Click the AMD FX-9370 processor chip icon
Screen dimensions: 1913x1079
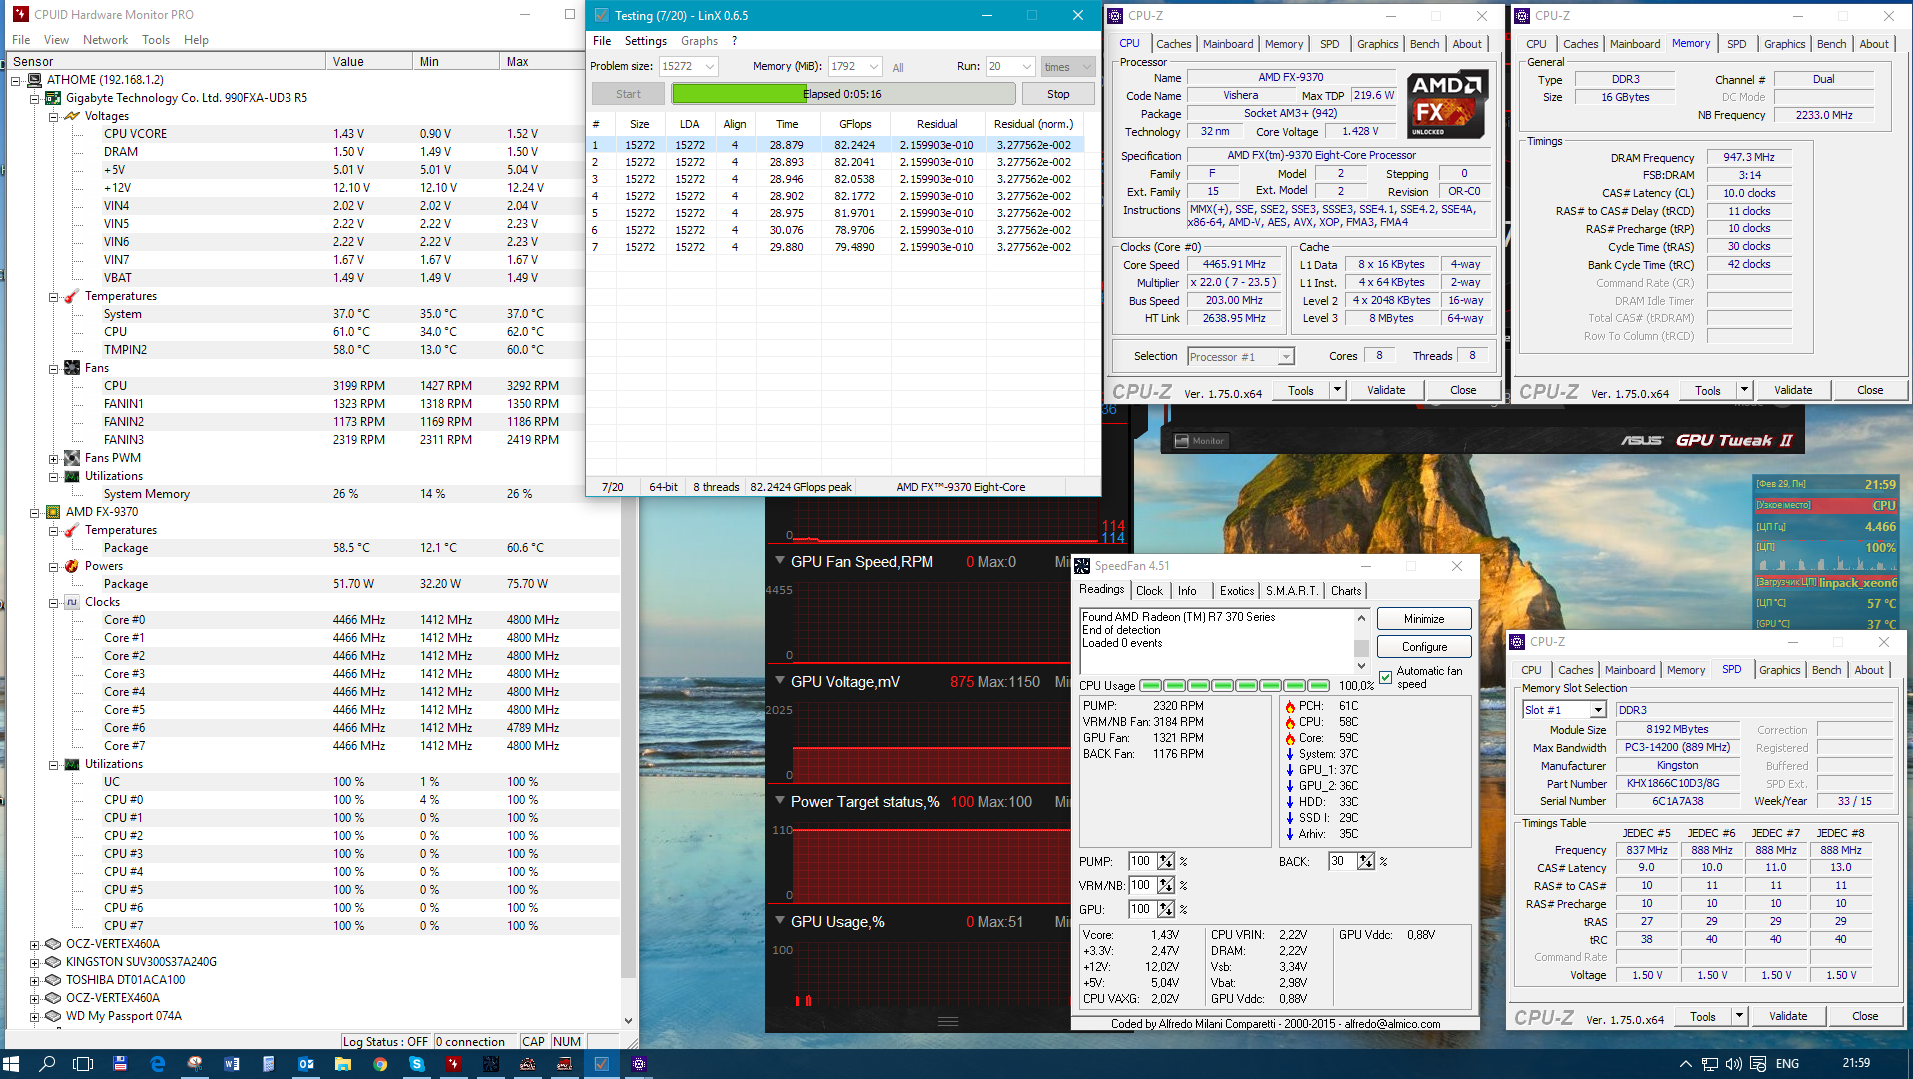(x=54, y=512)
